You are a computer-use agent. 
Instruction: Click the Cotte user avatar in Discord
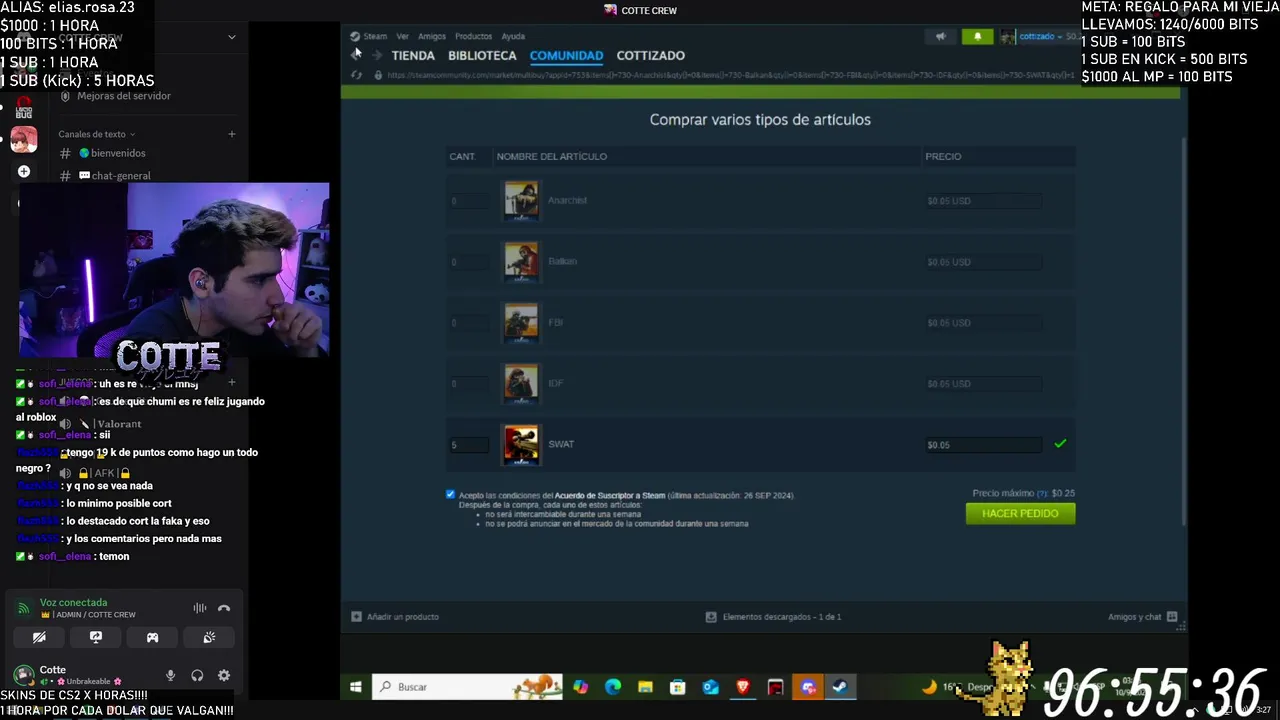click(x=24, y=676)
